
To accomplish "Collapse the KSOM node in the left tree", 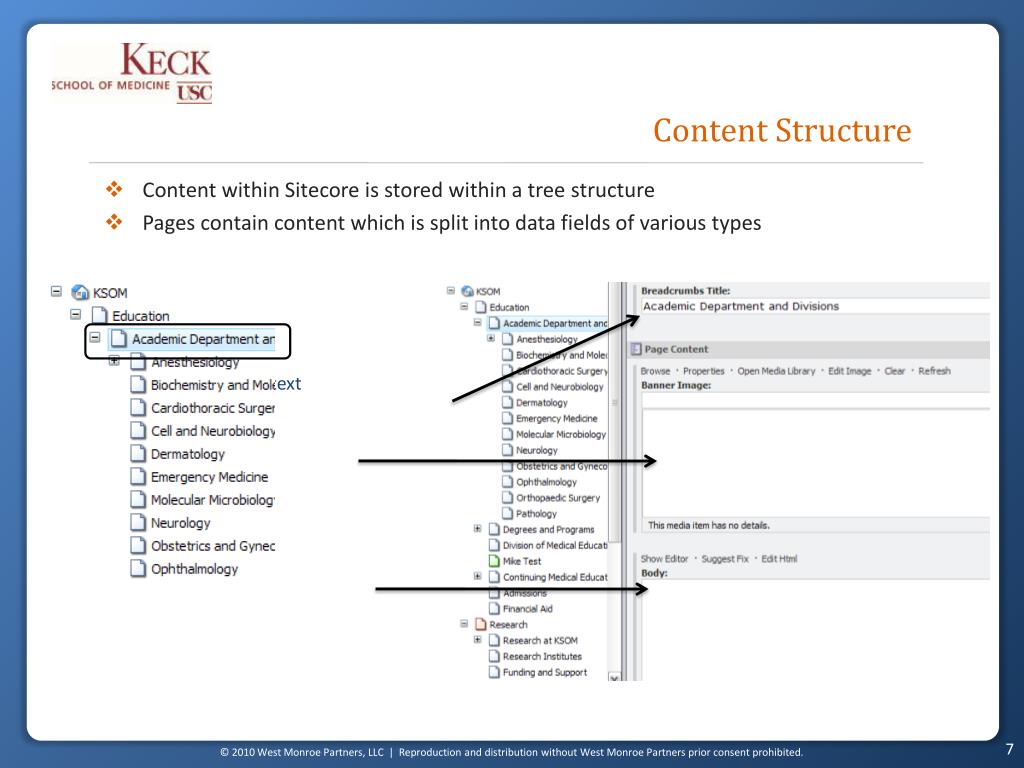I will (x=56, y=291).
